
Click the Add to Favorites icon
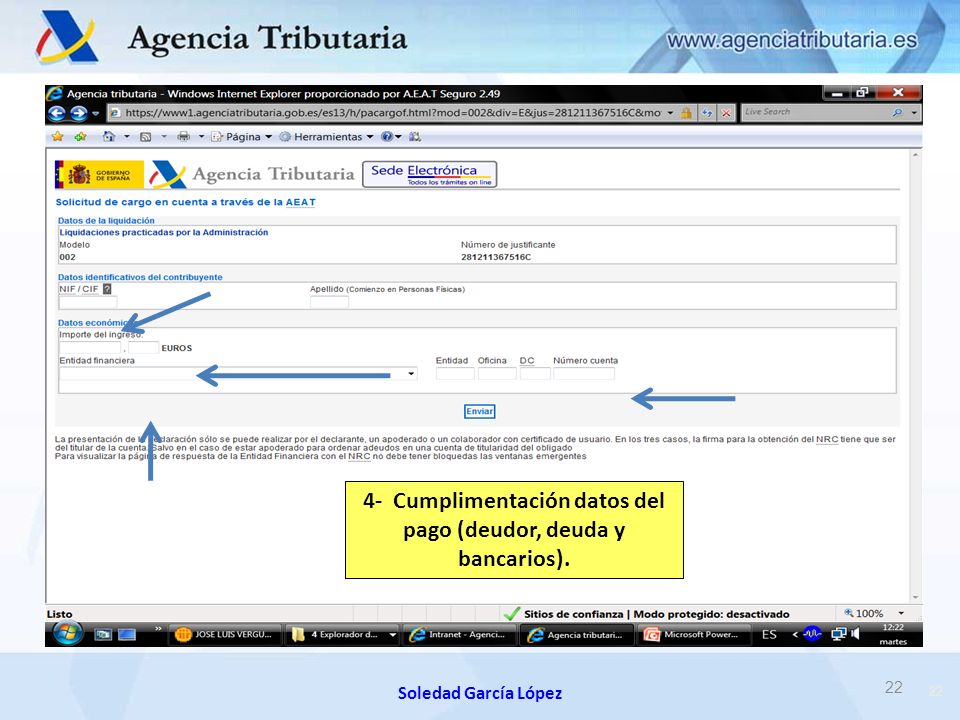pyautogui.click(x=80, y=137)
